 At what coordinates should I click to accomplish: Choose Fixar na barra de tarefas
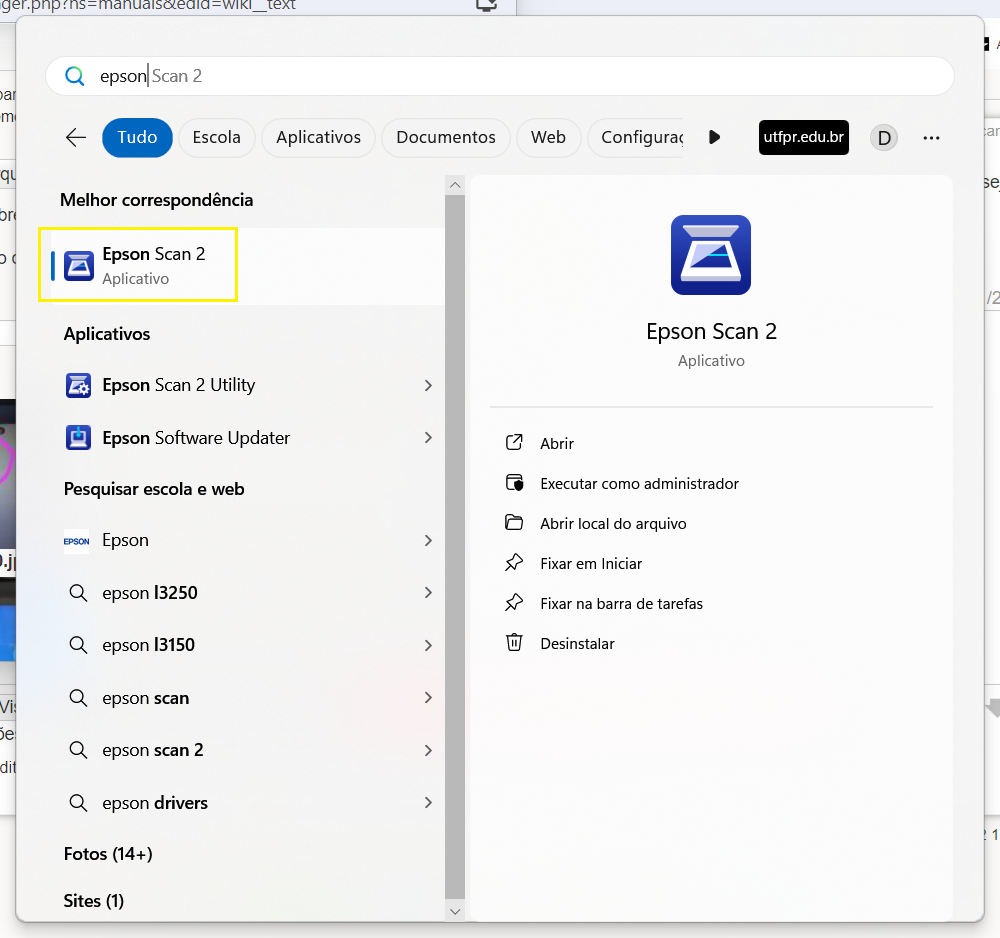coord(621,603)
